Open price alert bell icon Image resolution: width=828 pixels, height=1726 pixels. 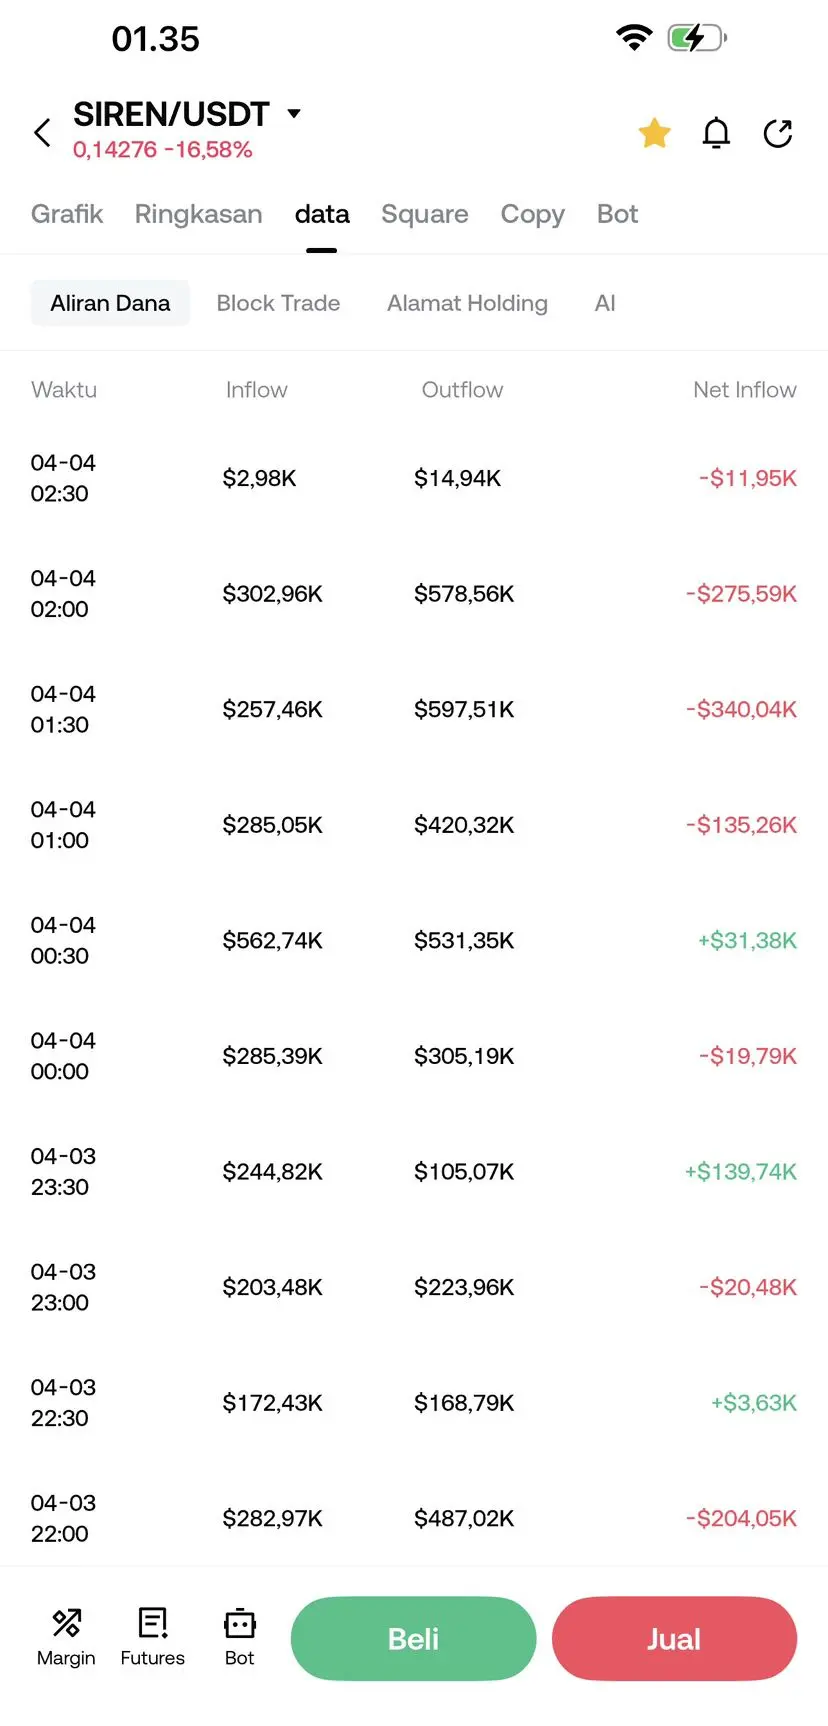tap(716, 133)
